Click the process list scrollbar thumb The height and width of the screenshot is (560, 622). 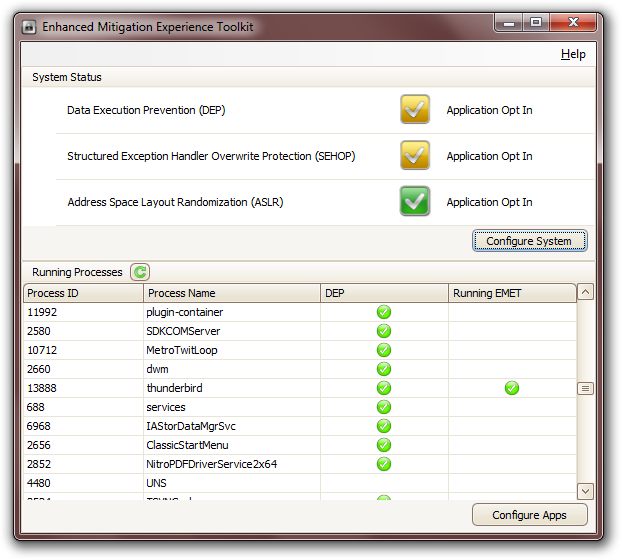(x=586, y=388)
